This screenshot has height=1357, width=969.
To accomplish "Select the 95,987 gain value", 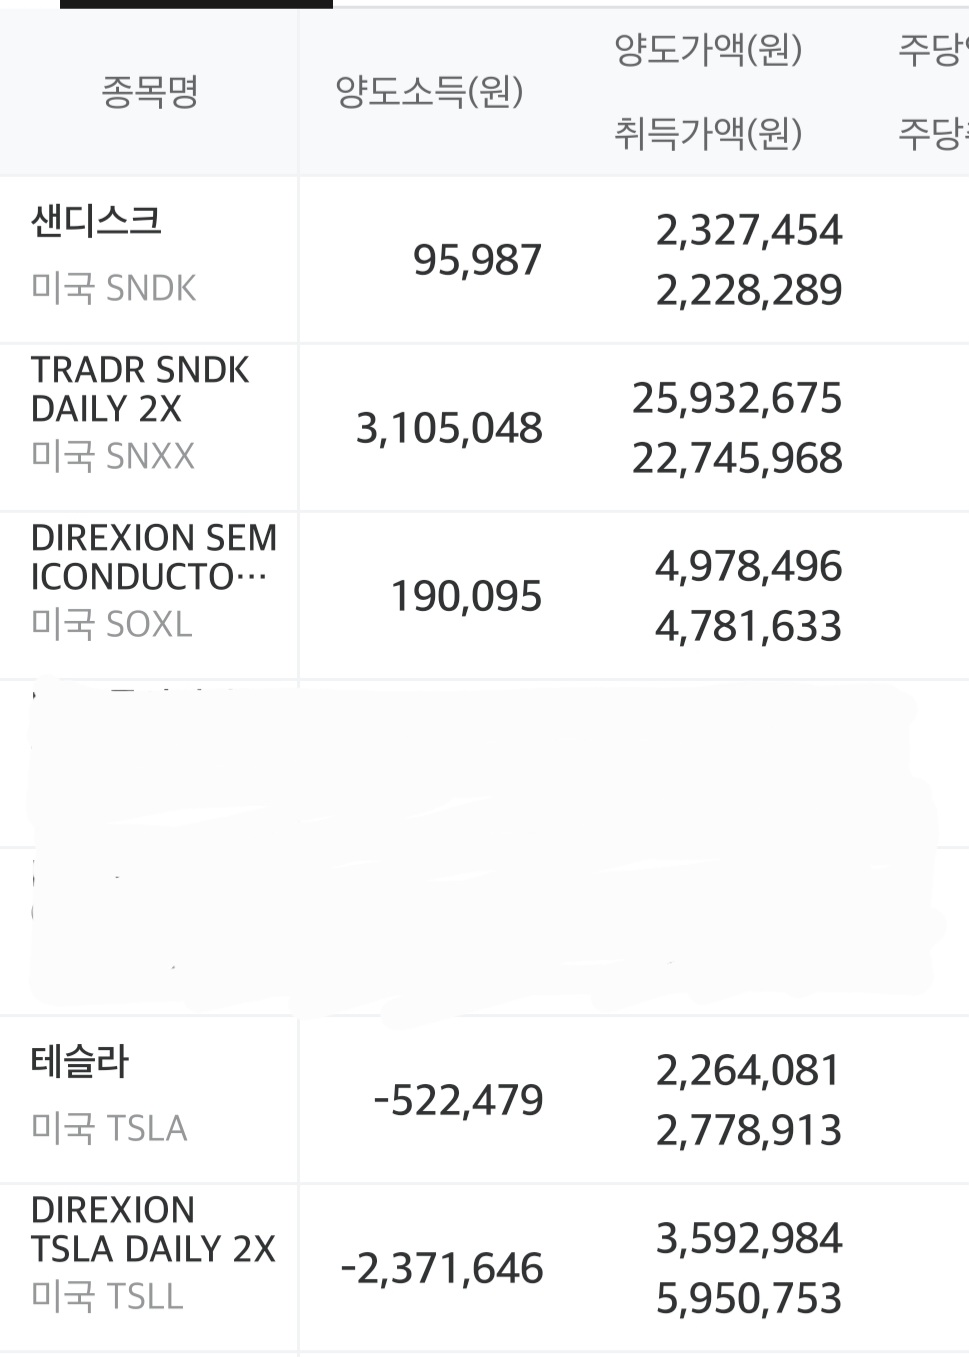I will coord(477,260).
